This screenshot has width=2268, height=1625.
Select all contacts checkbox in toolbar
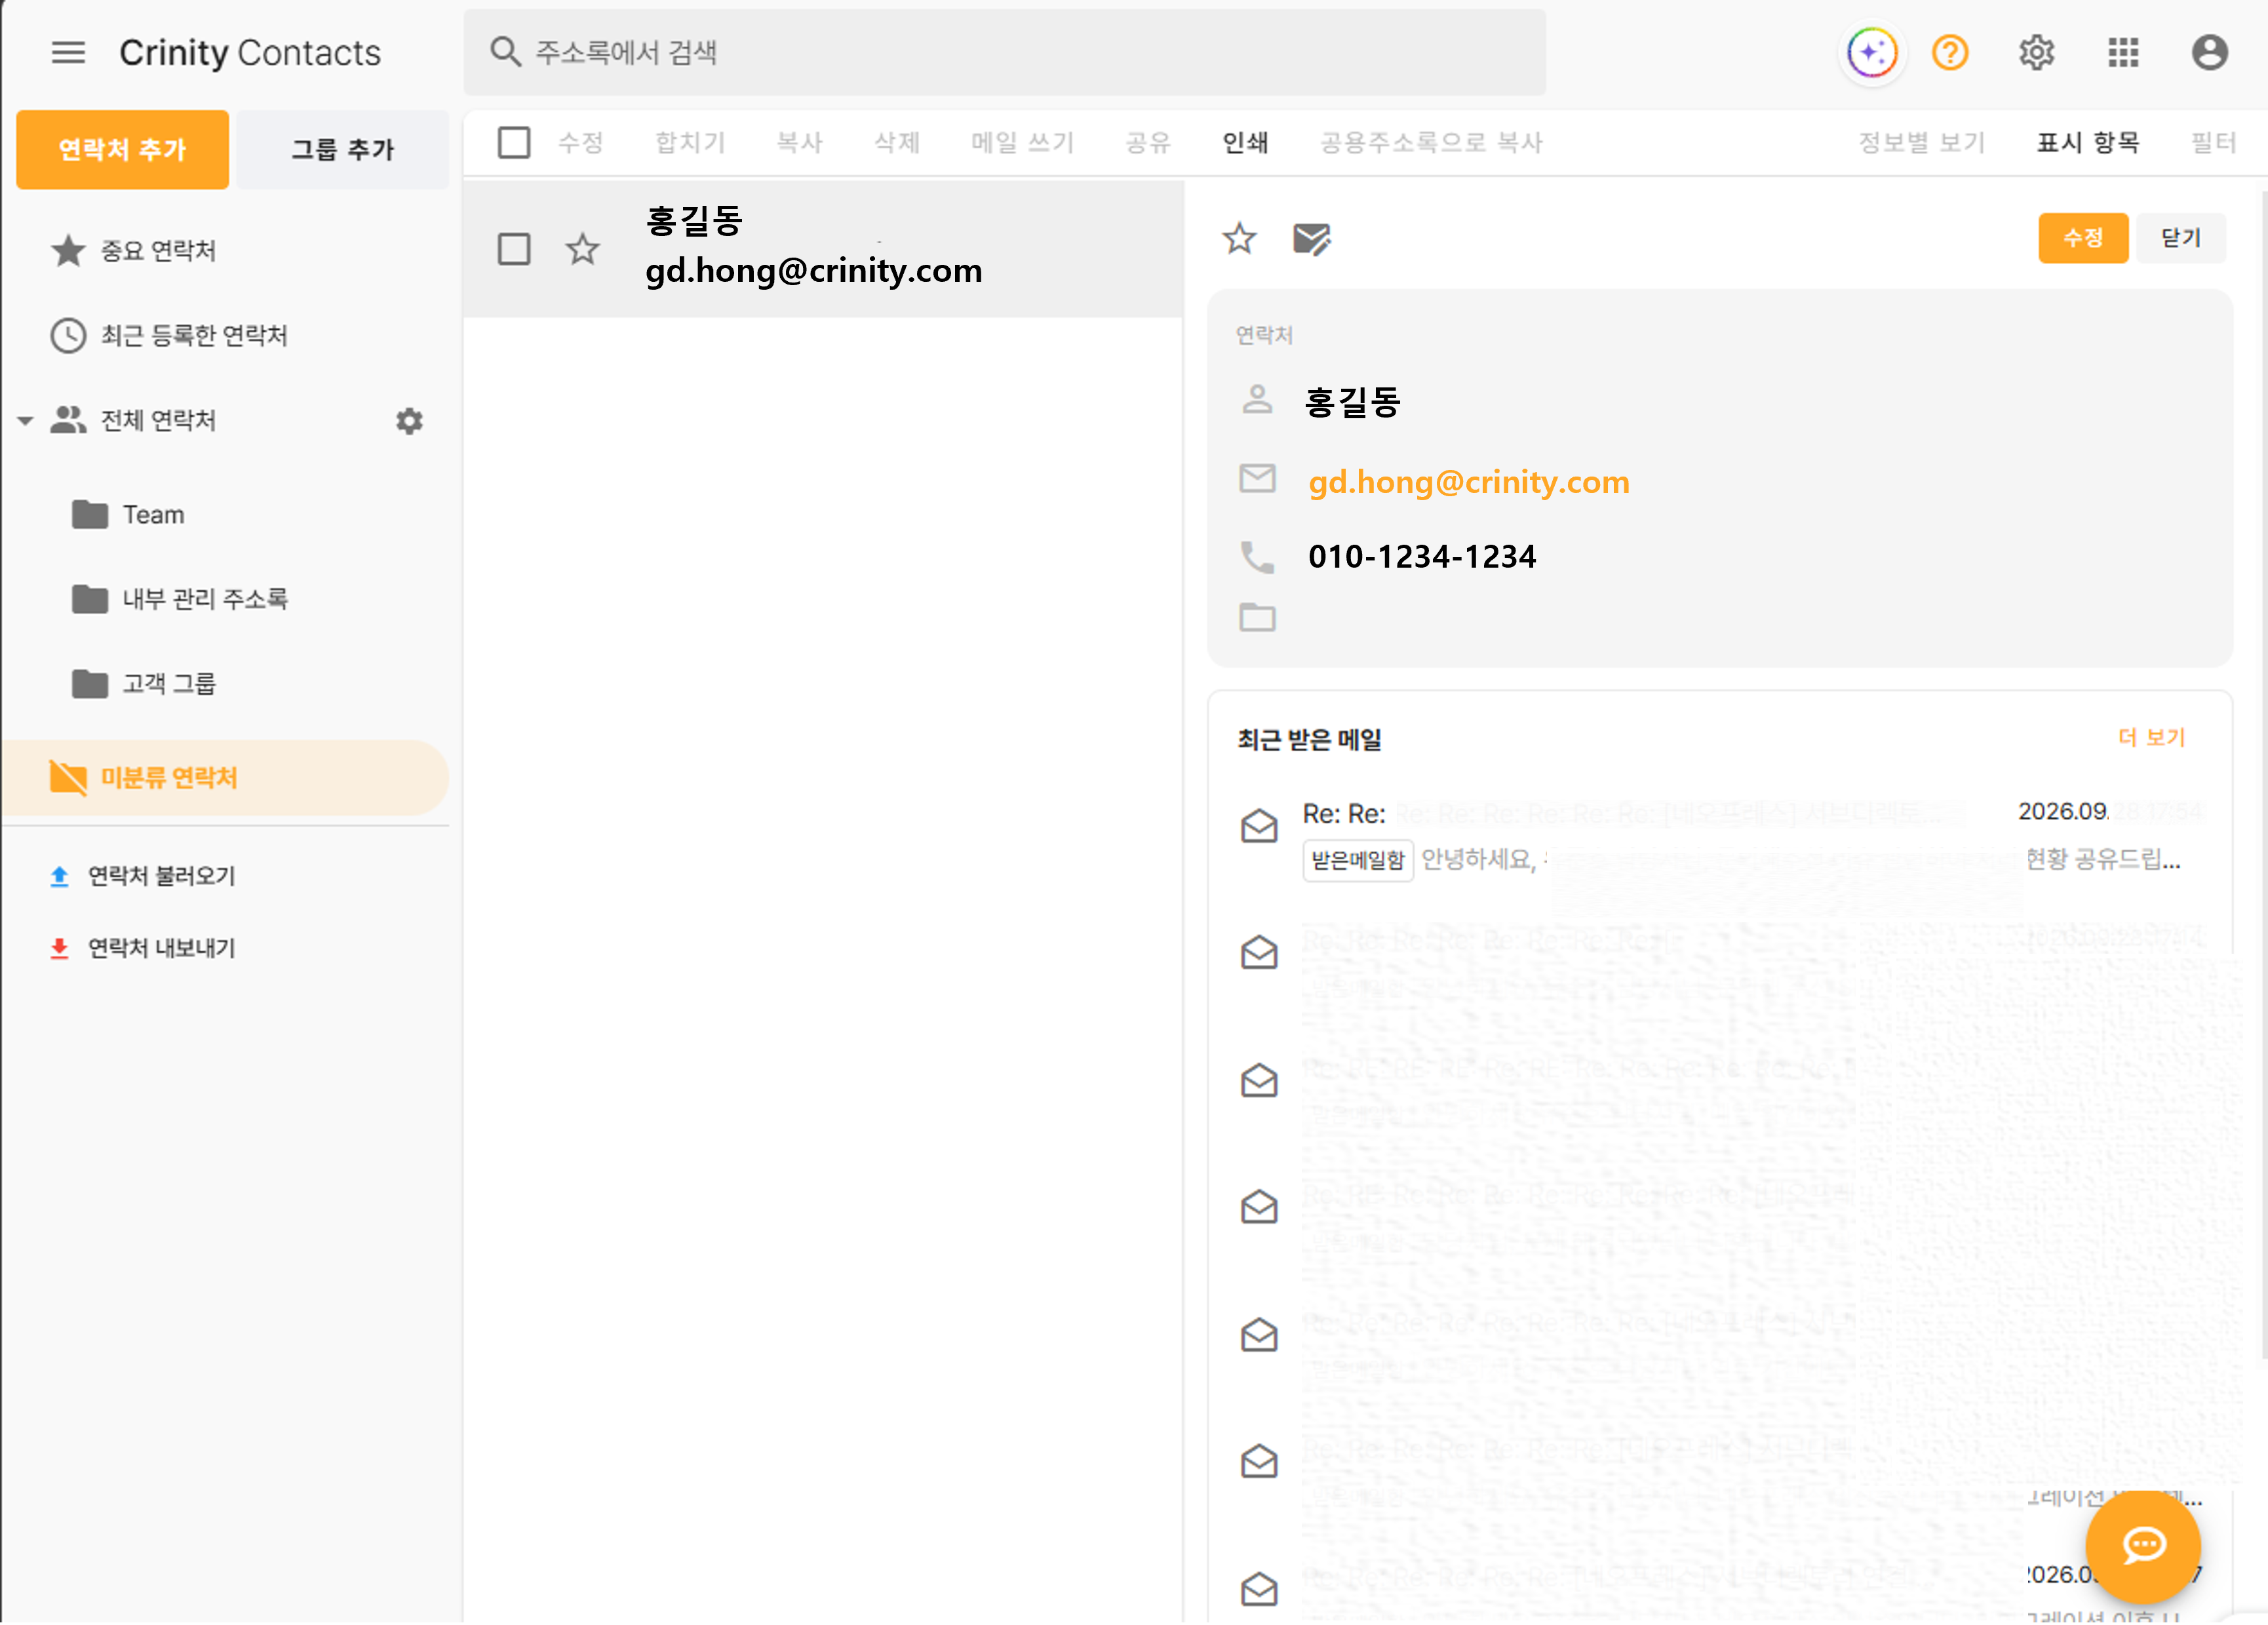[x=514, y=142]
